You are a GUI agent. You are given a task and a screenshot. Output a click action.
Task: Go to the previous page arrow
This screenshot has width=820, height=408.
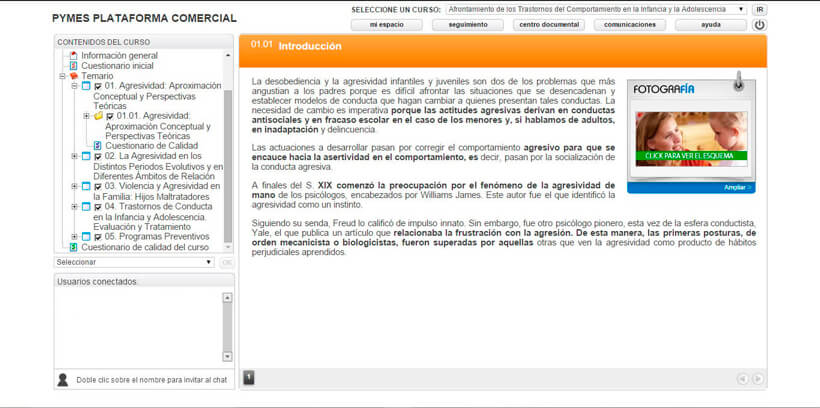pyautogui.click(x=743, y=379)
